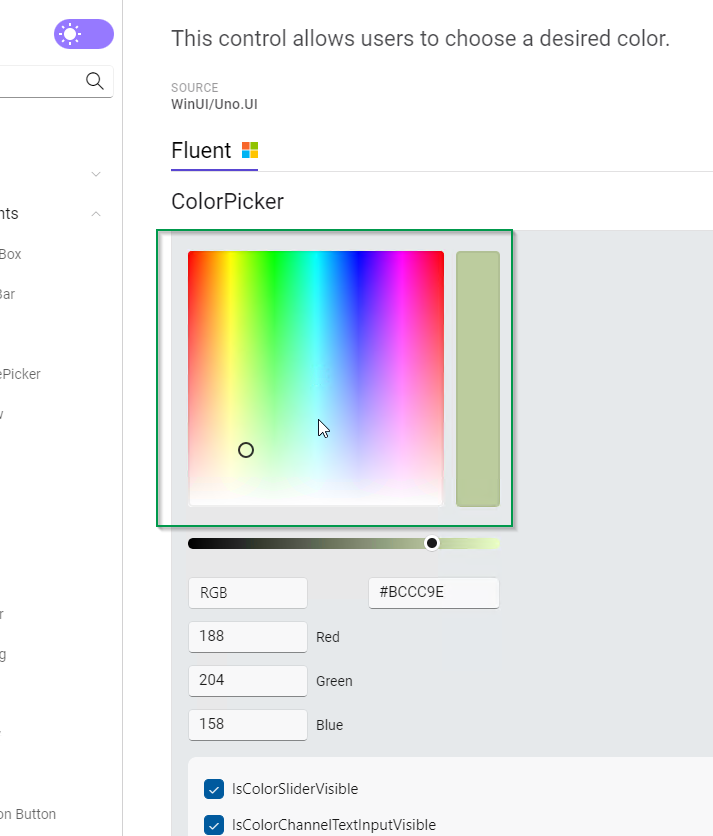The height and width of the screenshot is (836, 713).
Task: Click the green color preview swatch
Action: 477,377
